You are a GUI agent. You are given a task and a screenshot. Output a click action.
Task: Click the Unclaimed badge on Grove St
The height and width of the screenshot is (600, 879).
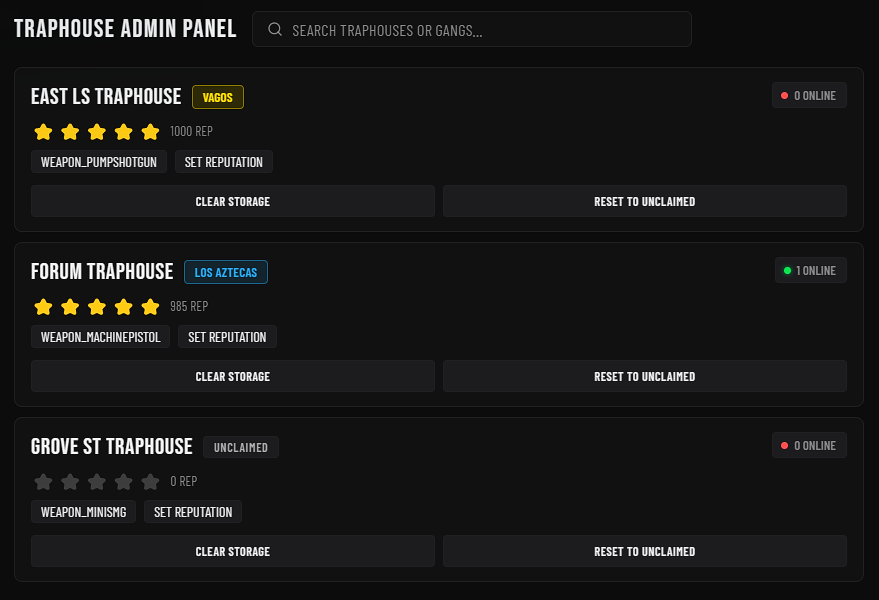coord(240,447)
